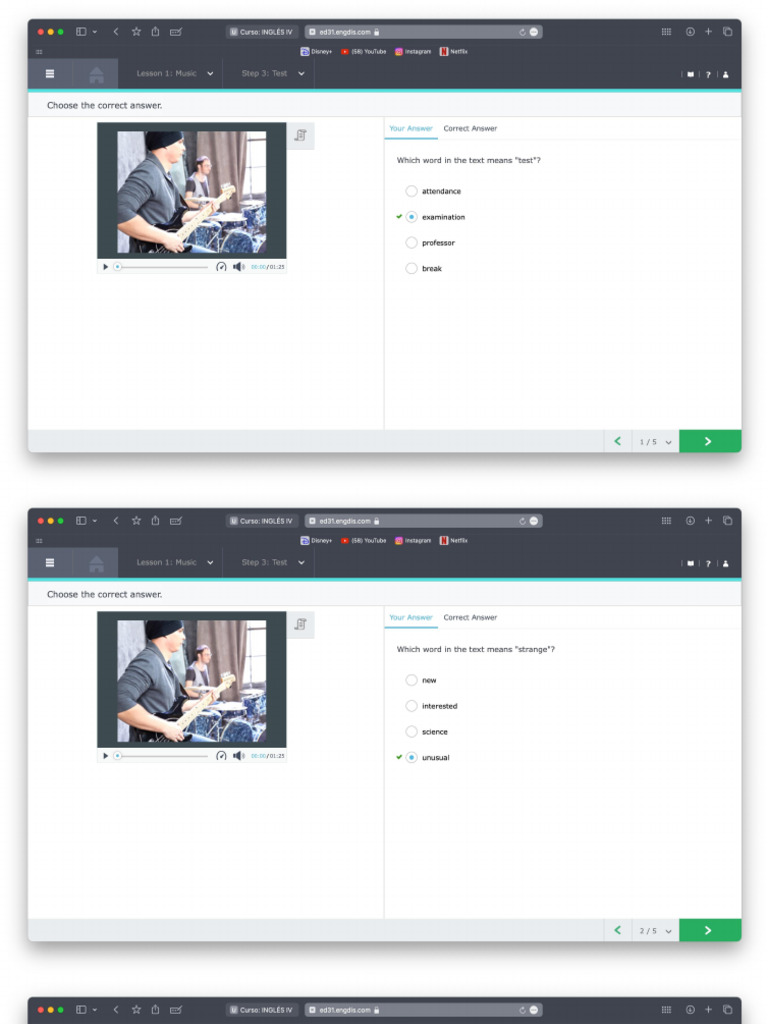The image size is (768, 1024).
Task: Open downloads icon in the 1/5 window browser toolbar
Action: click(690, 31)
